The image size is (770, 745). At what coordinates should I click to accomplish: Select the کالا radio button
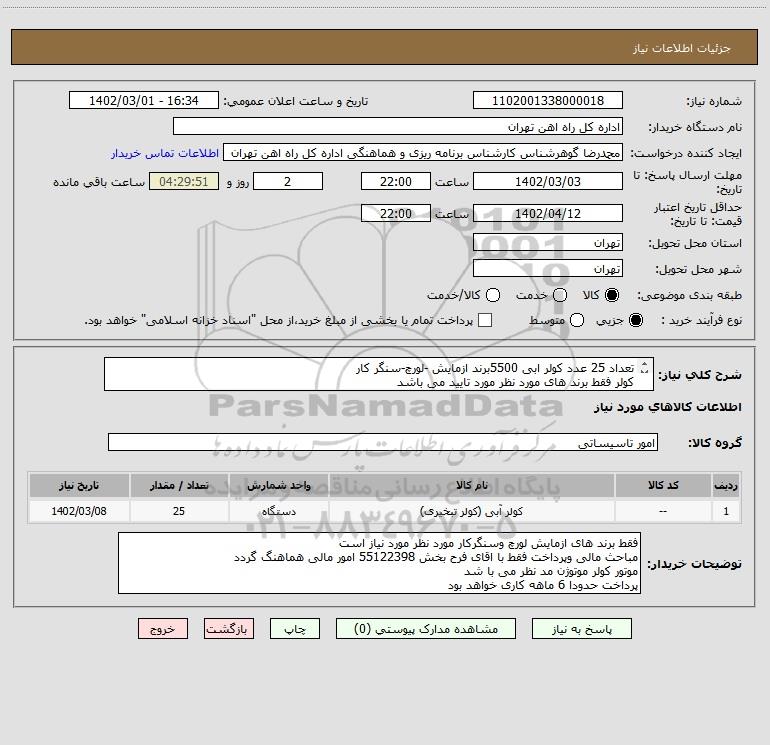click(x=612, y=295)
